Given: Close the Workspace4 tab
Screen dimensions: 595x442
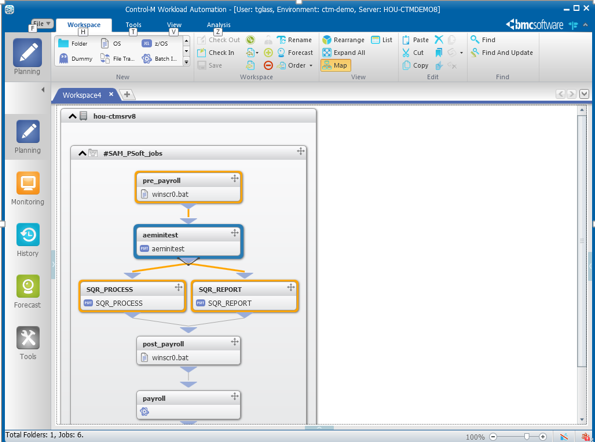Looking at the screenshot, I should (111, 94).
